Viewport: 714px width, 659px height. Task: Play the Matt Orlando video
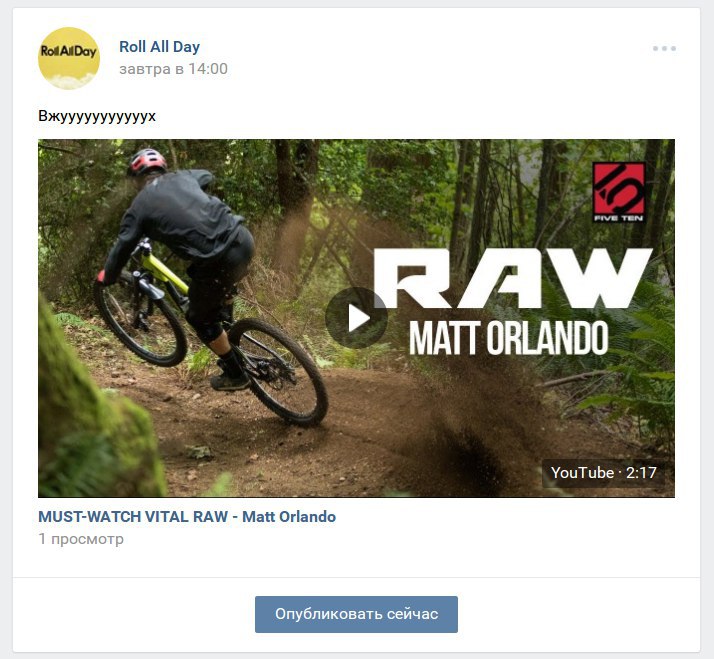click(357, 318)
